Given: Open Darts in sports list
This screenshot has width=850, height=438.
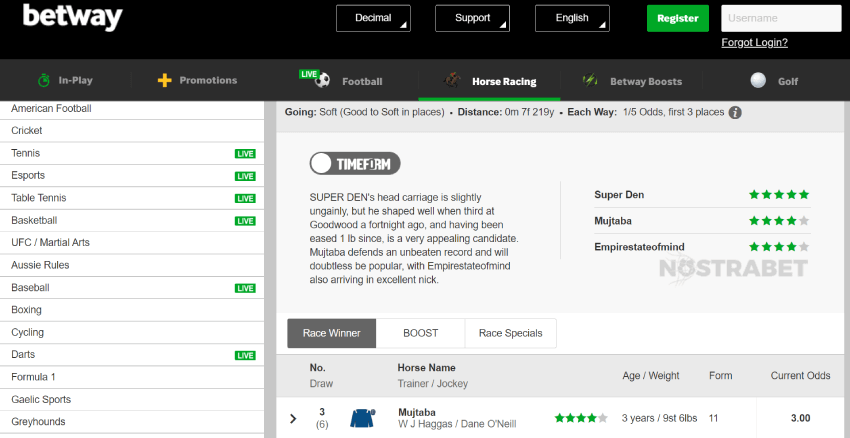Looking at the screenshot, I should (x=132, y=355).
